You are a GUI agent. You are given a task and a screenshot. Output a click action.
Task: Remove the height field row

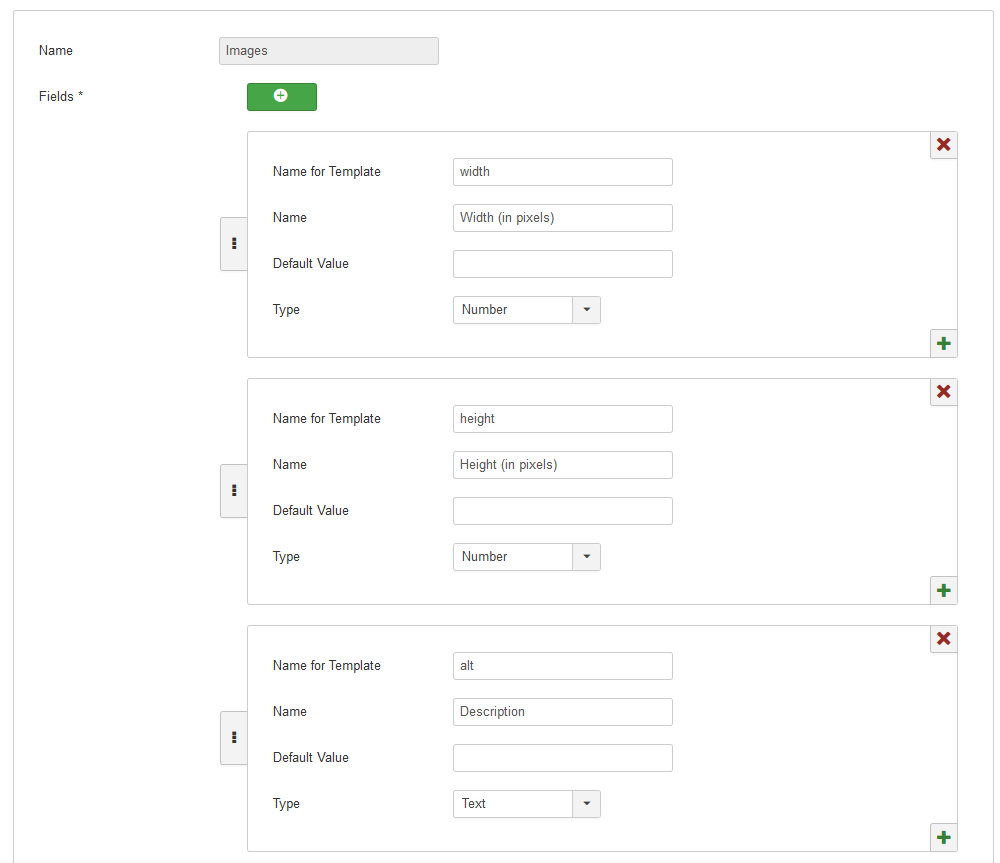(943, 392)
